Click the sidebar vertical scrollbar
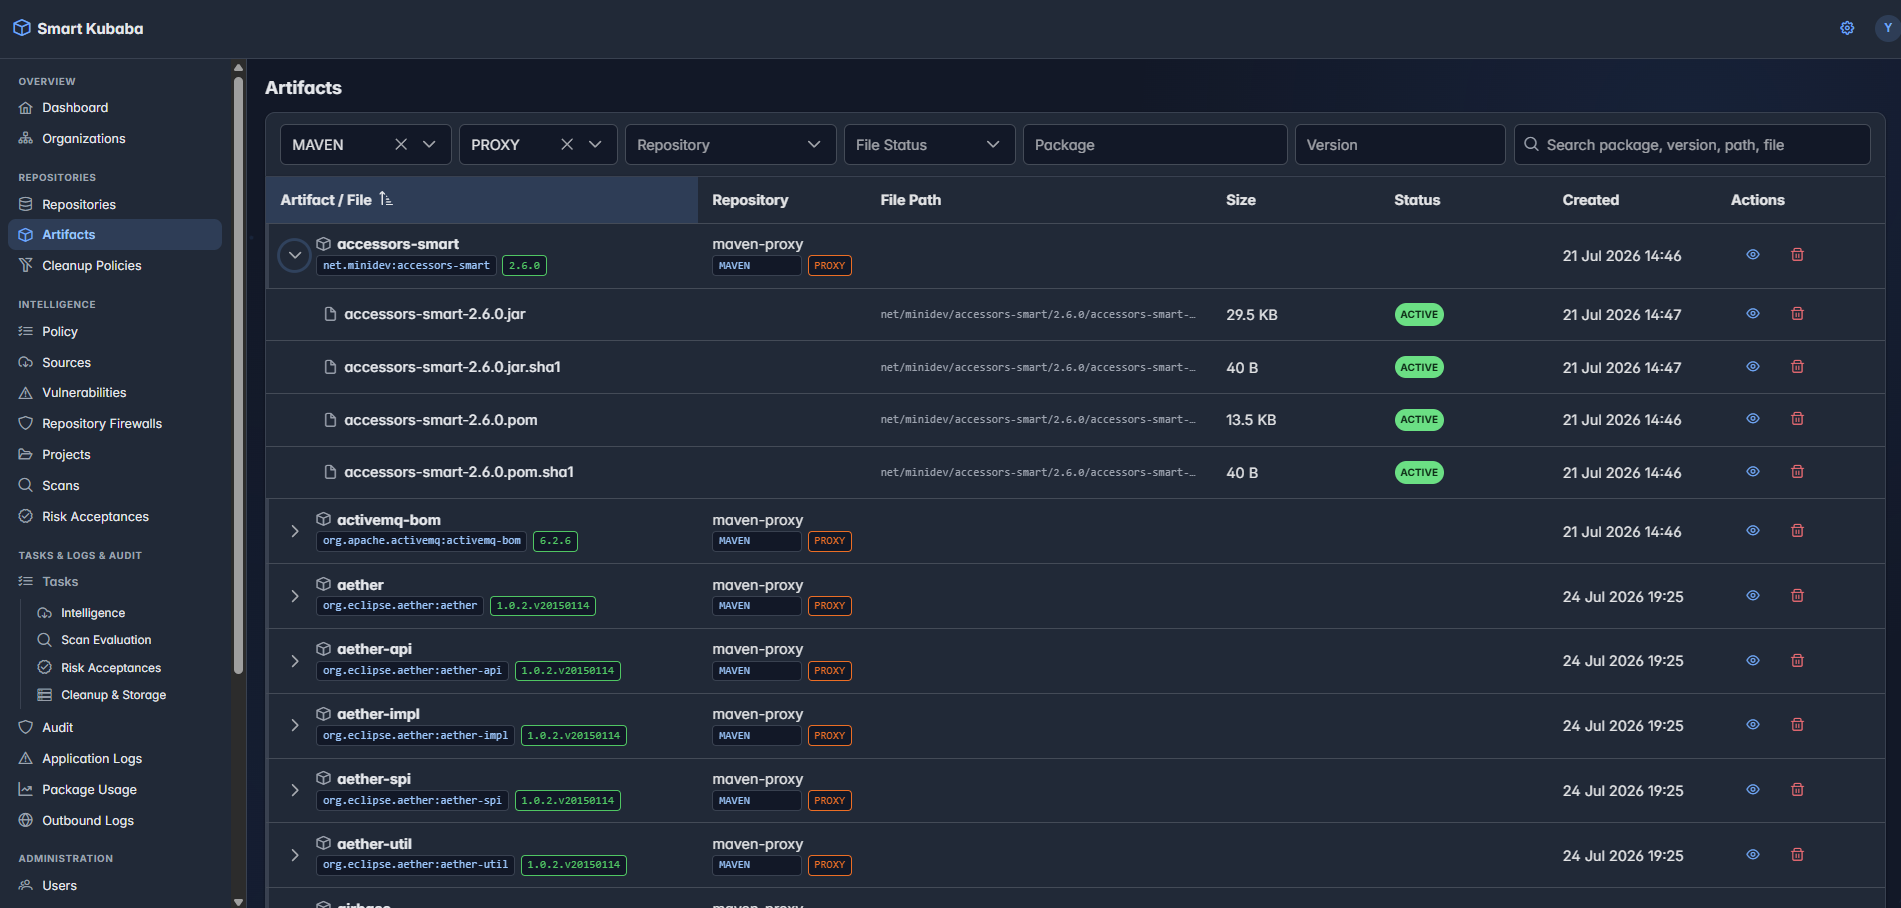Screen dimensions: 1901x908 pyautogui.click(x=238, y=375)
